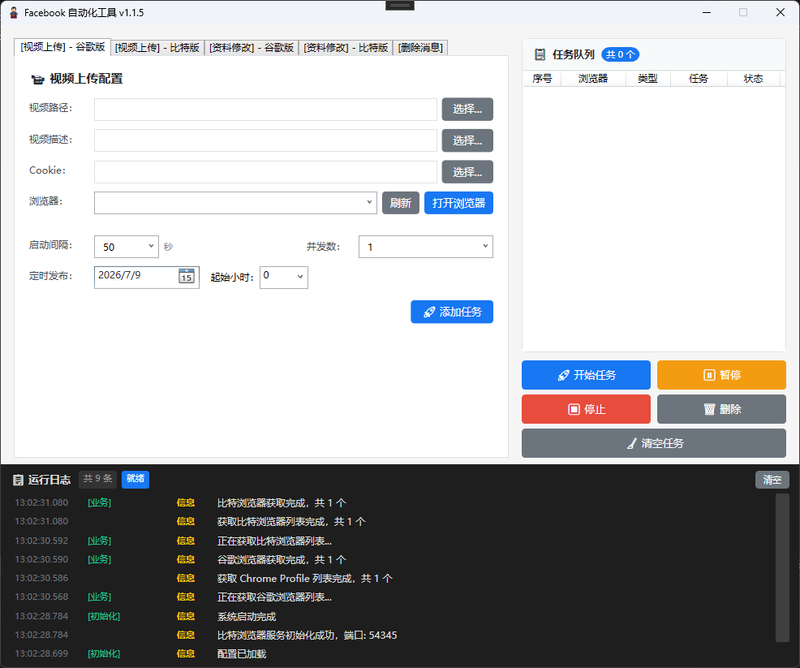Click 选择 button for 视频描述
This screenshot has width=800, height=668.
[x=467, y=140]
